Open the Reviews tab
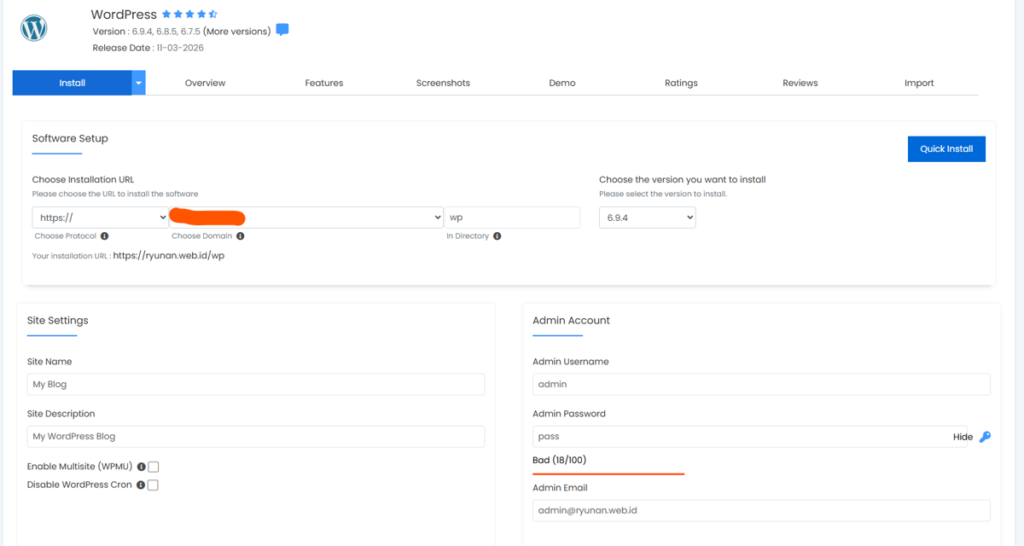Image resolution: width=1024 pixels, height=546 pixels. coord(800,83)
